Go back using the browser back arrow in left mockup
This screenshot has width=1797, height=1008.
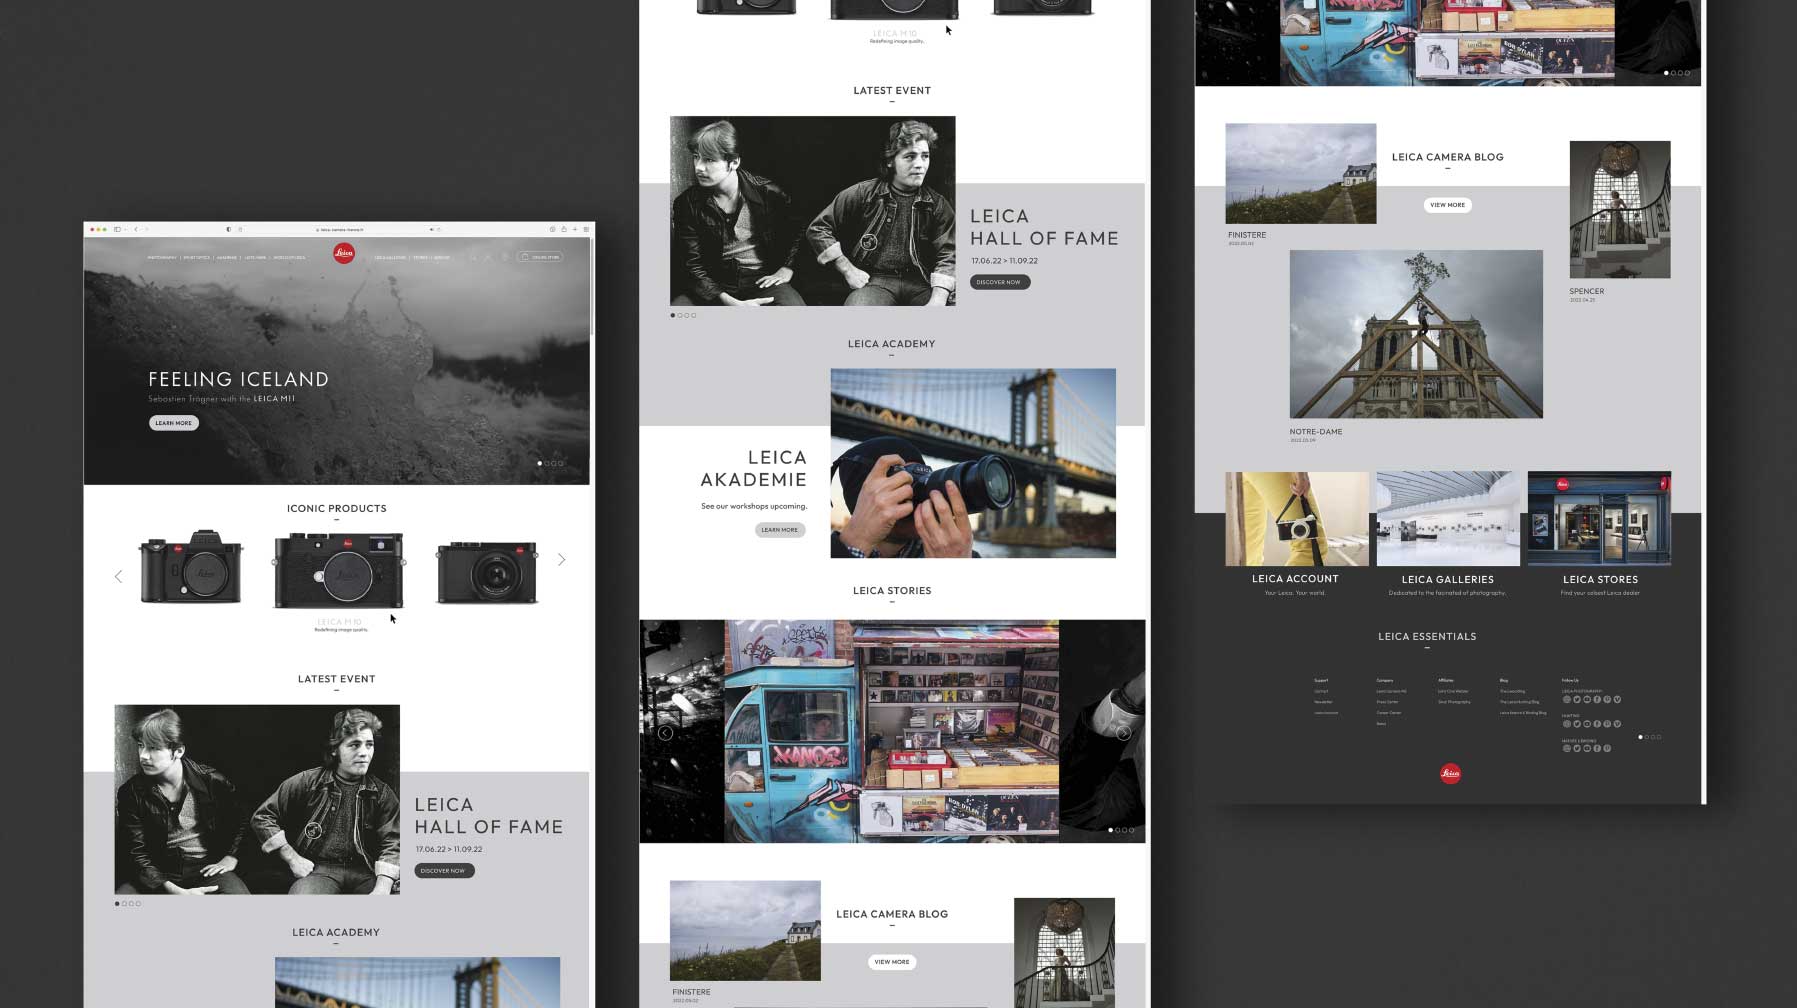point(136,229)
